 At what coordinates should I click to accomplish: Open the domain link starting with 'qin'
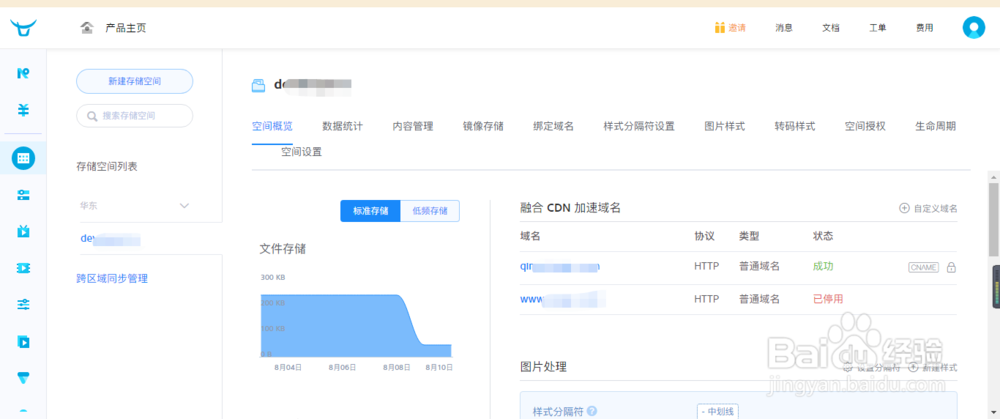tap(560, 267)
